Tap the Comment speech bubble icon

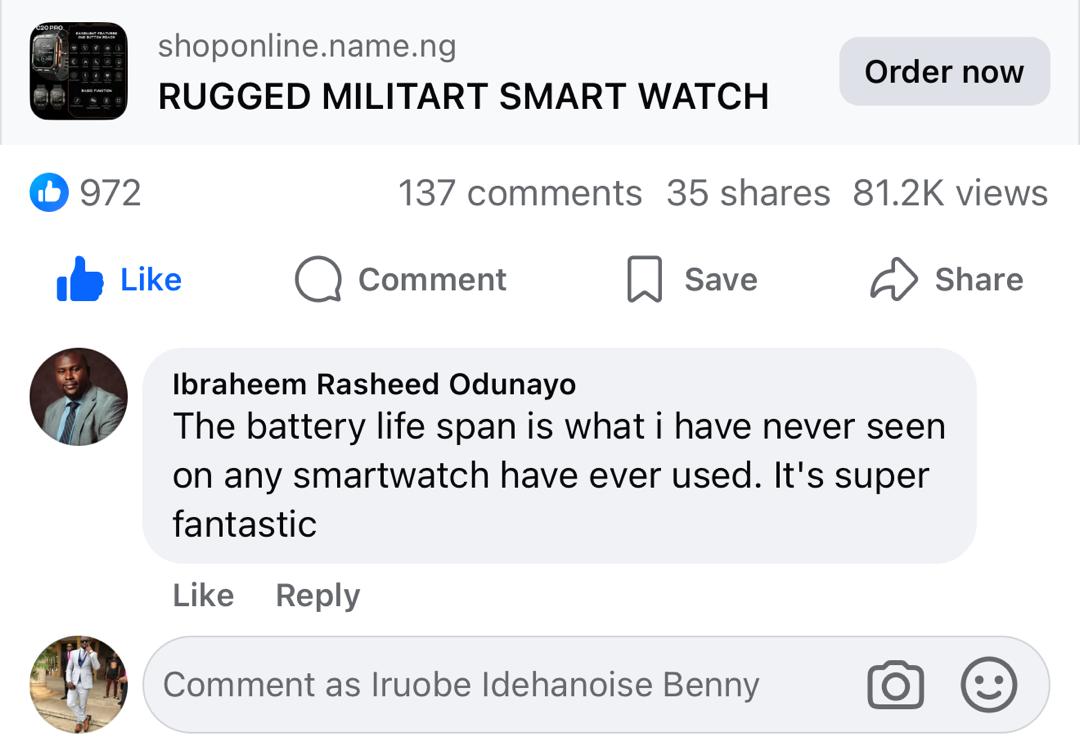click(x=318, y=280)
